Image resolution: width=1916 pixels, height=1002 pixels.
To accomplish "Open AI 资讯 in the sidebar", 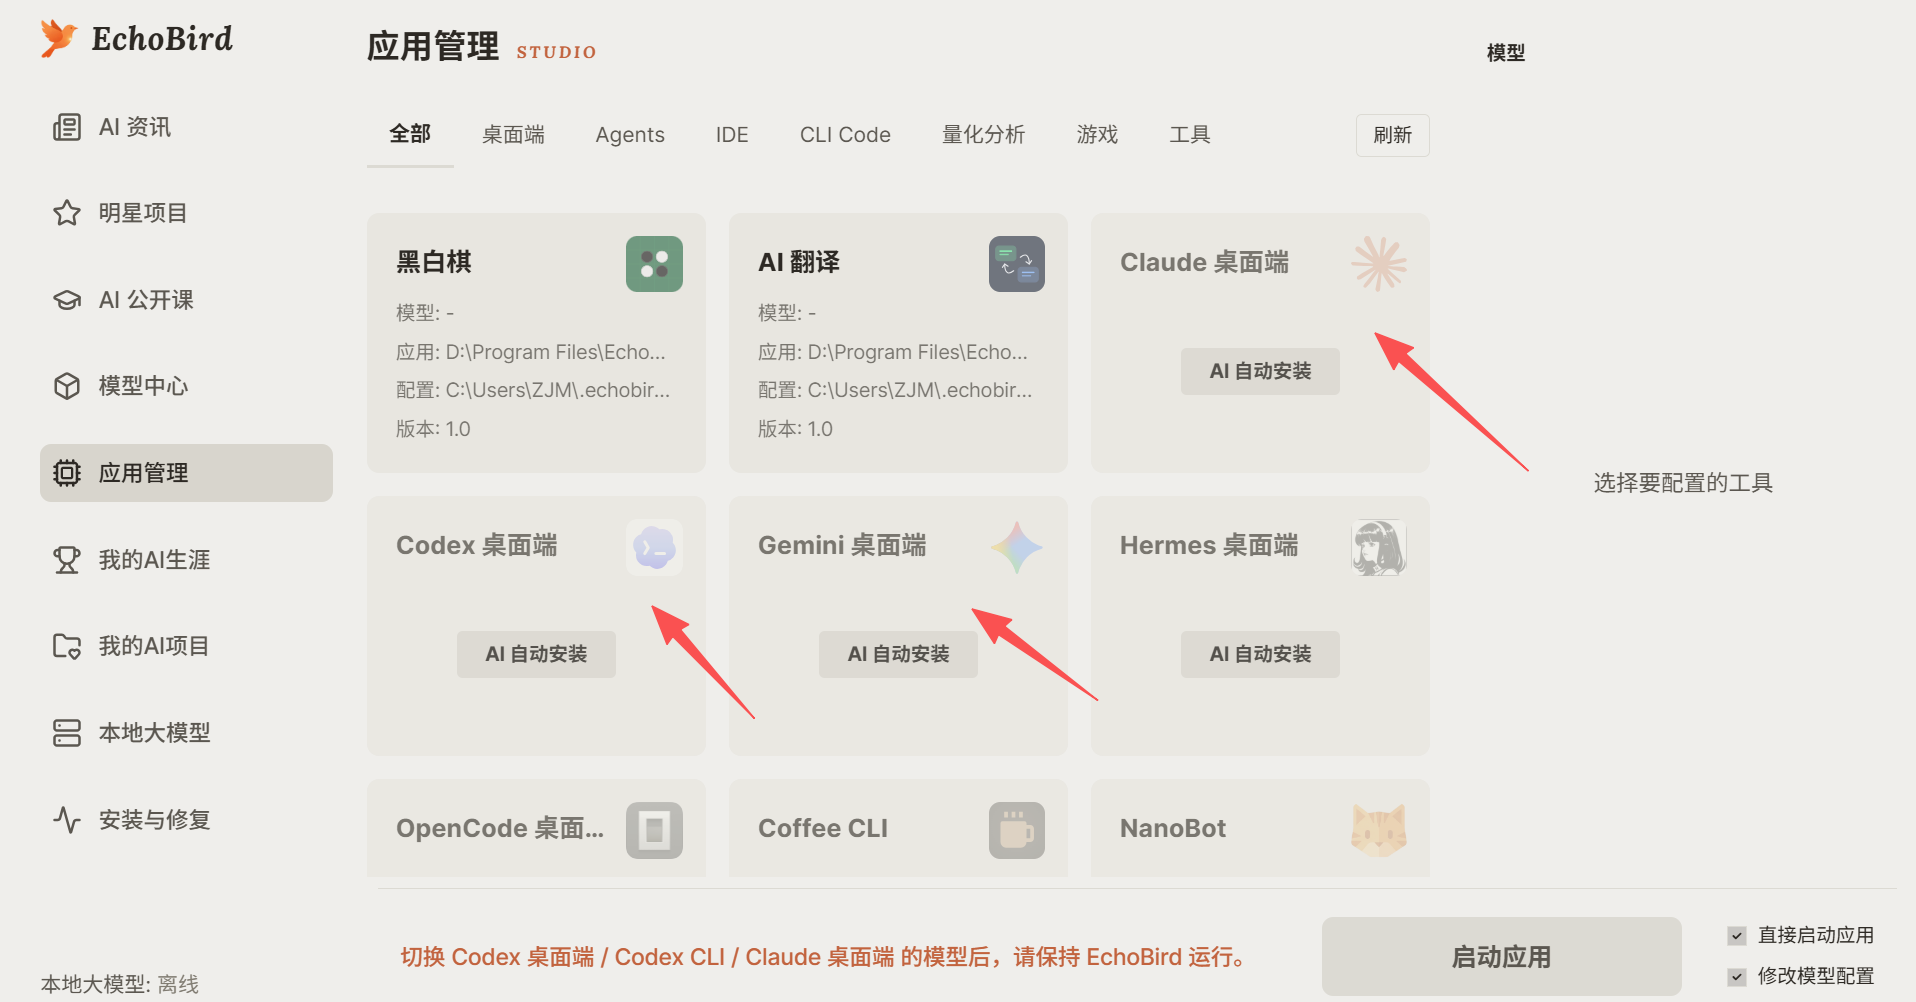I will click(x=186, y=127).
